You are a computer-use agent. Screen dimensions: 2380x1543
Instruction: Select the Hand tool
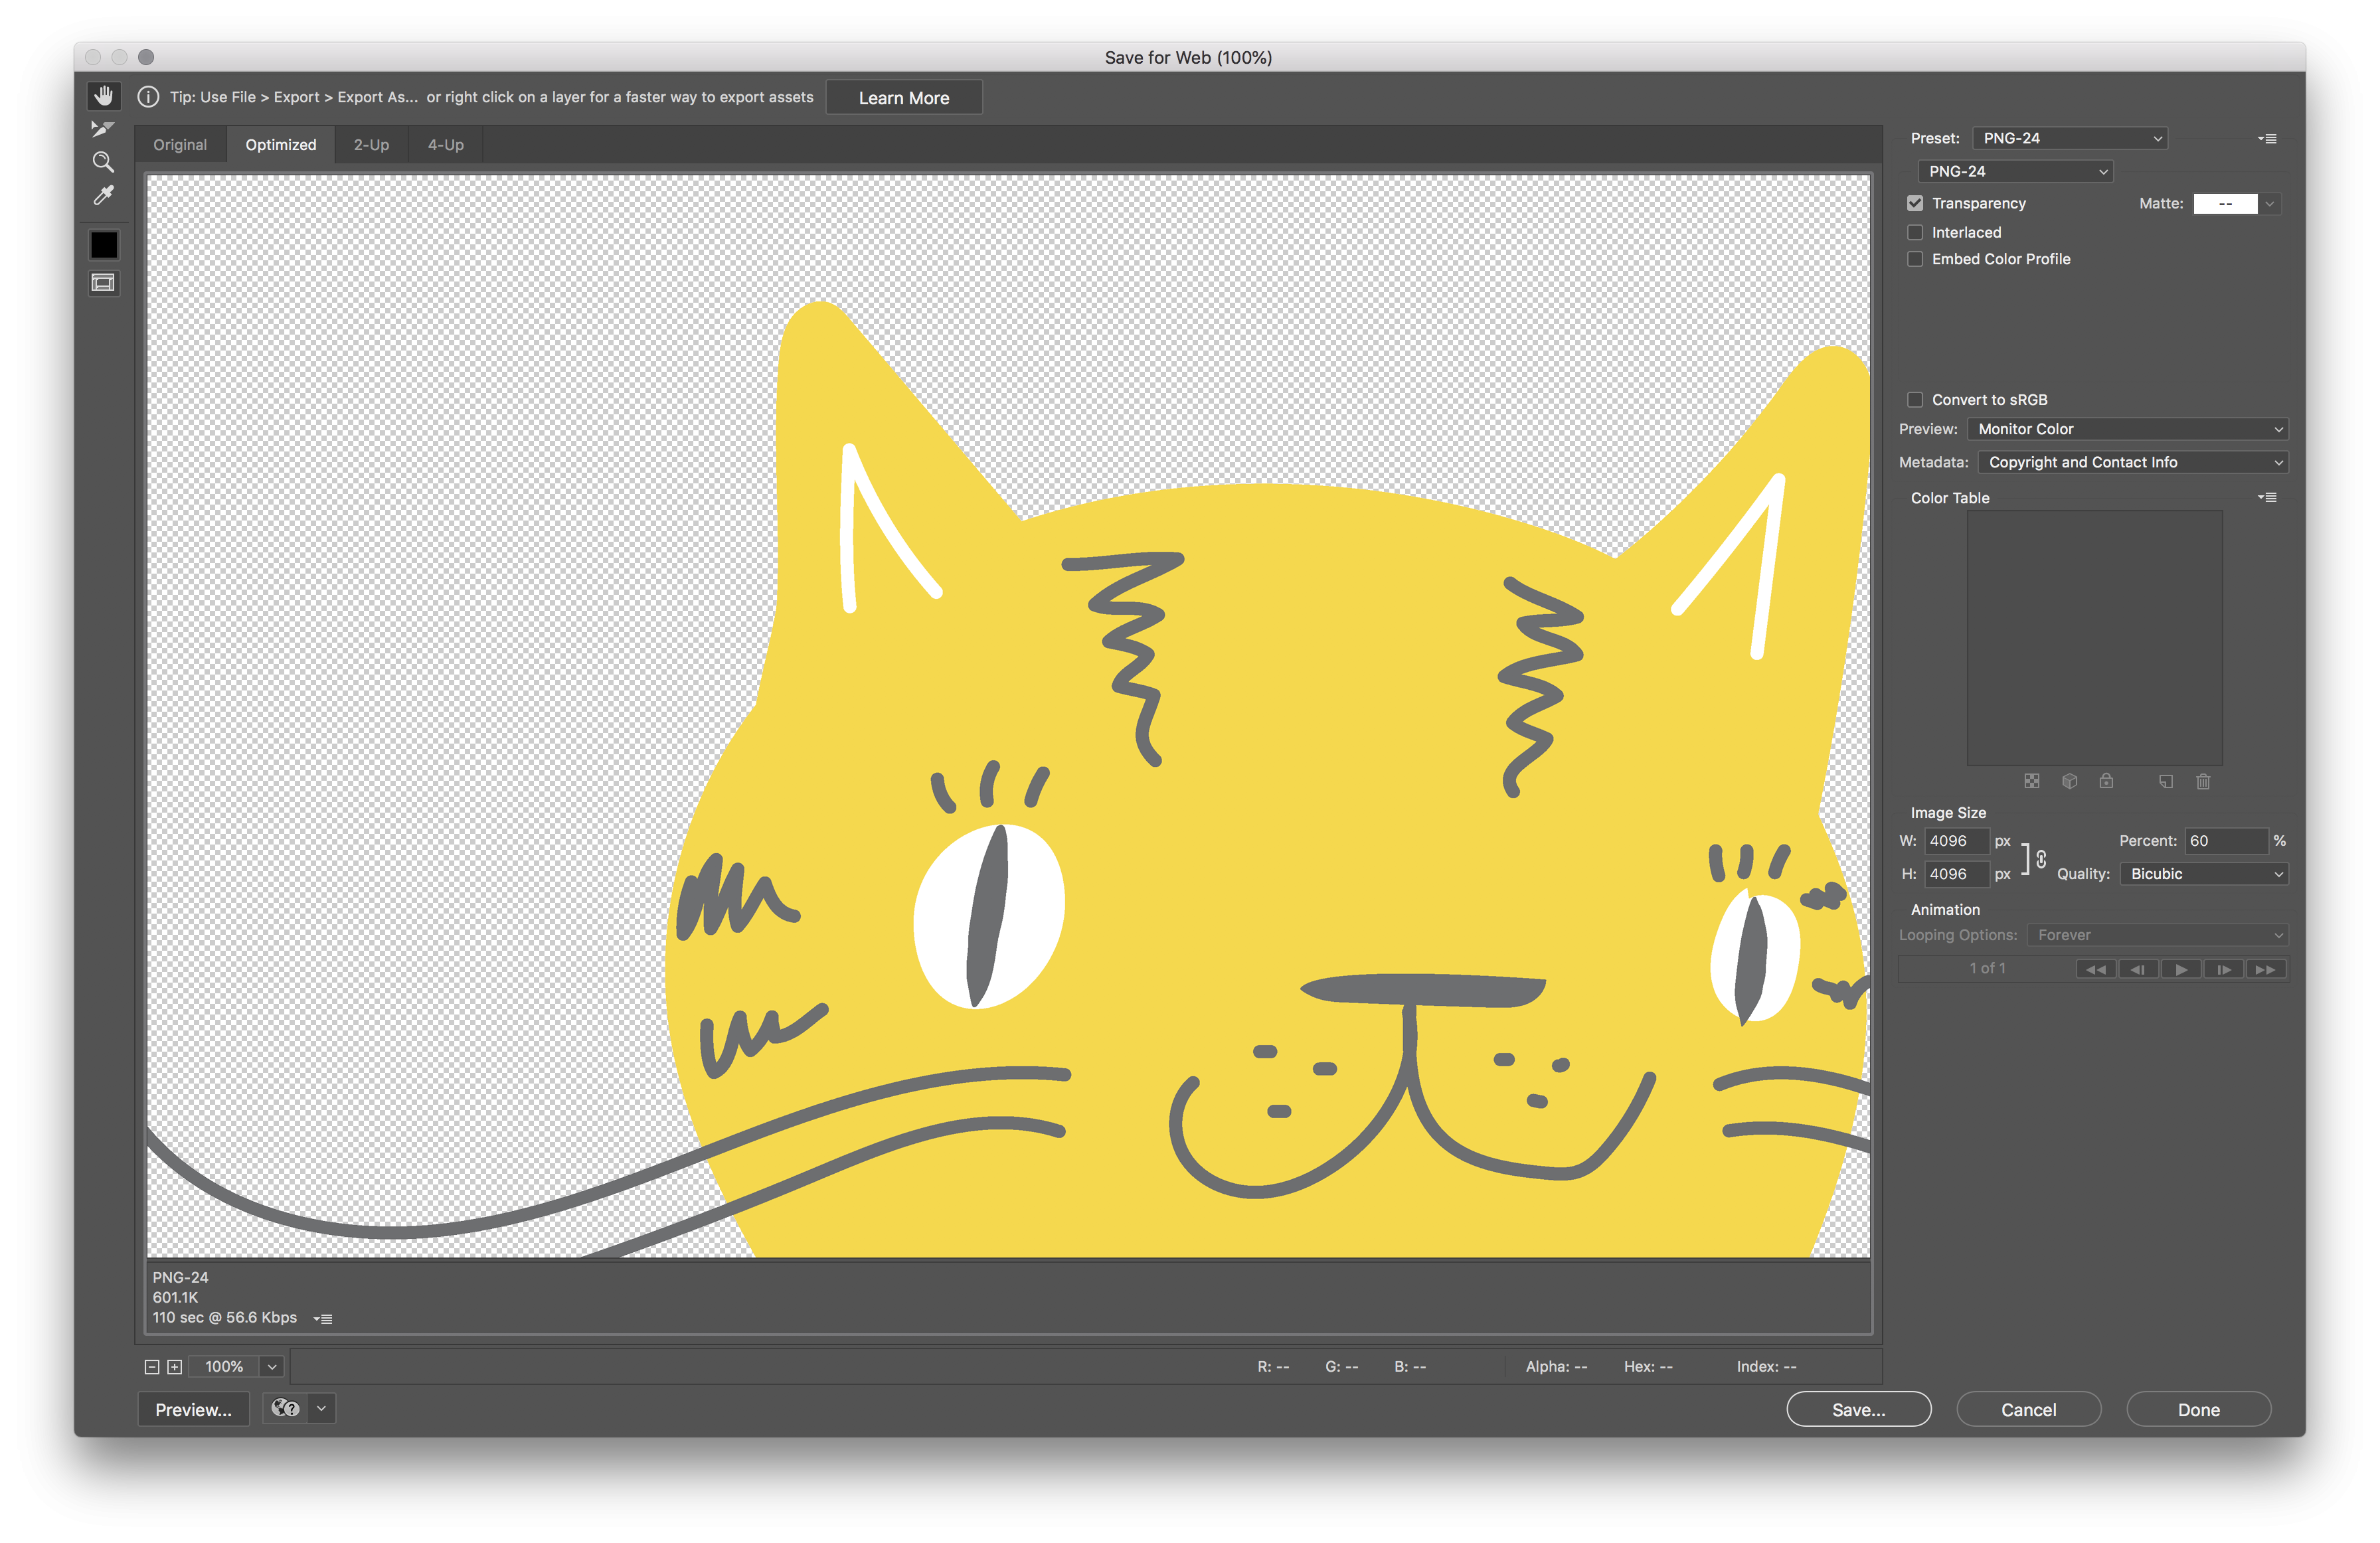click(x=104, y=96)
